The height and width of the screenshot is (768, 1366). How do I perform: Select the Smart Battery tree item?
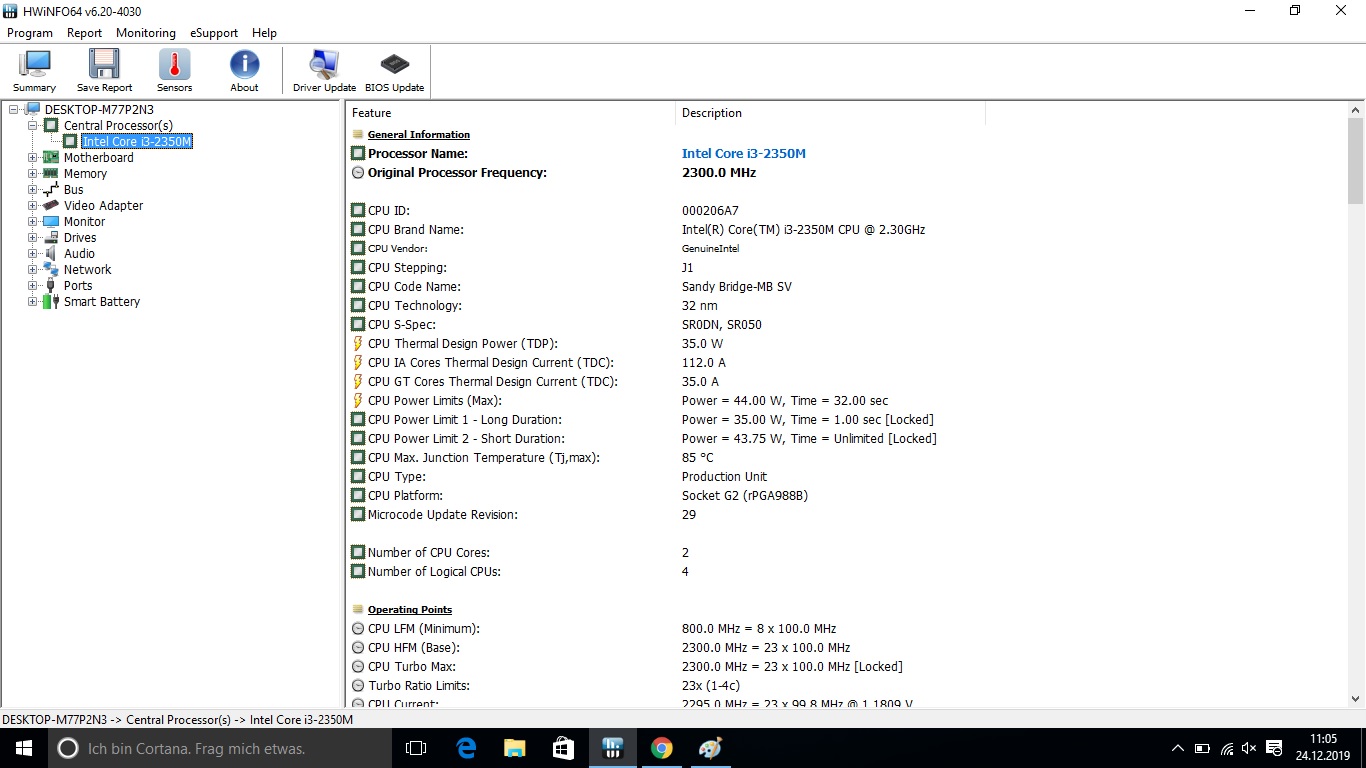point(102,301)
